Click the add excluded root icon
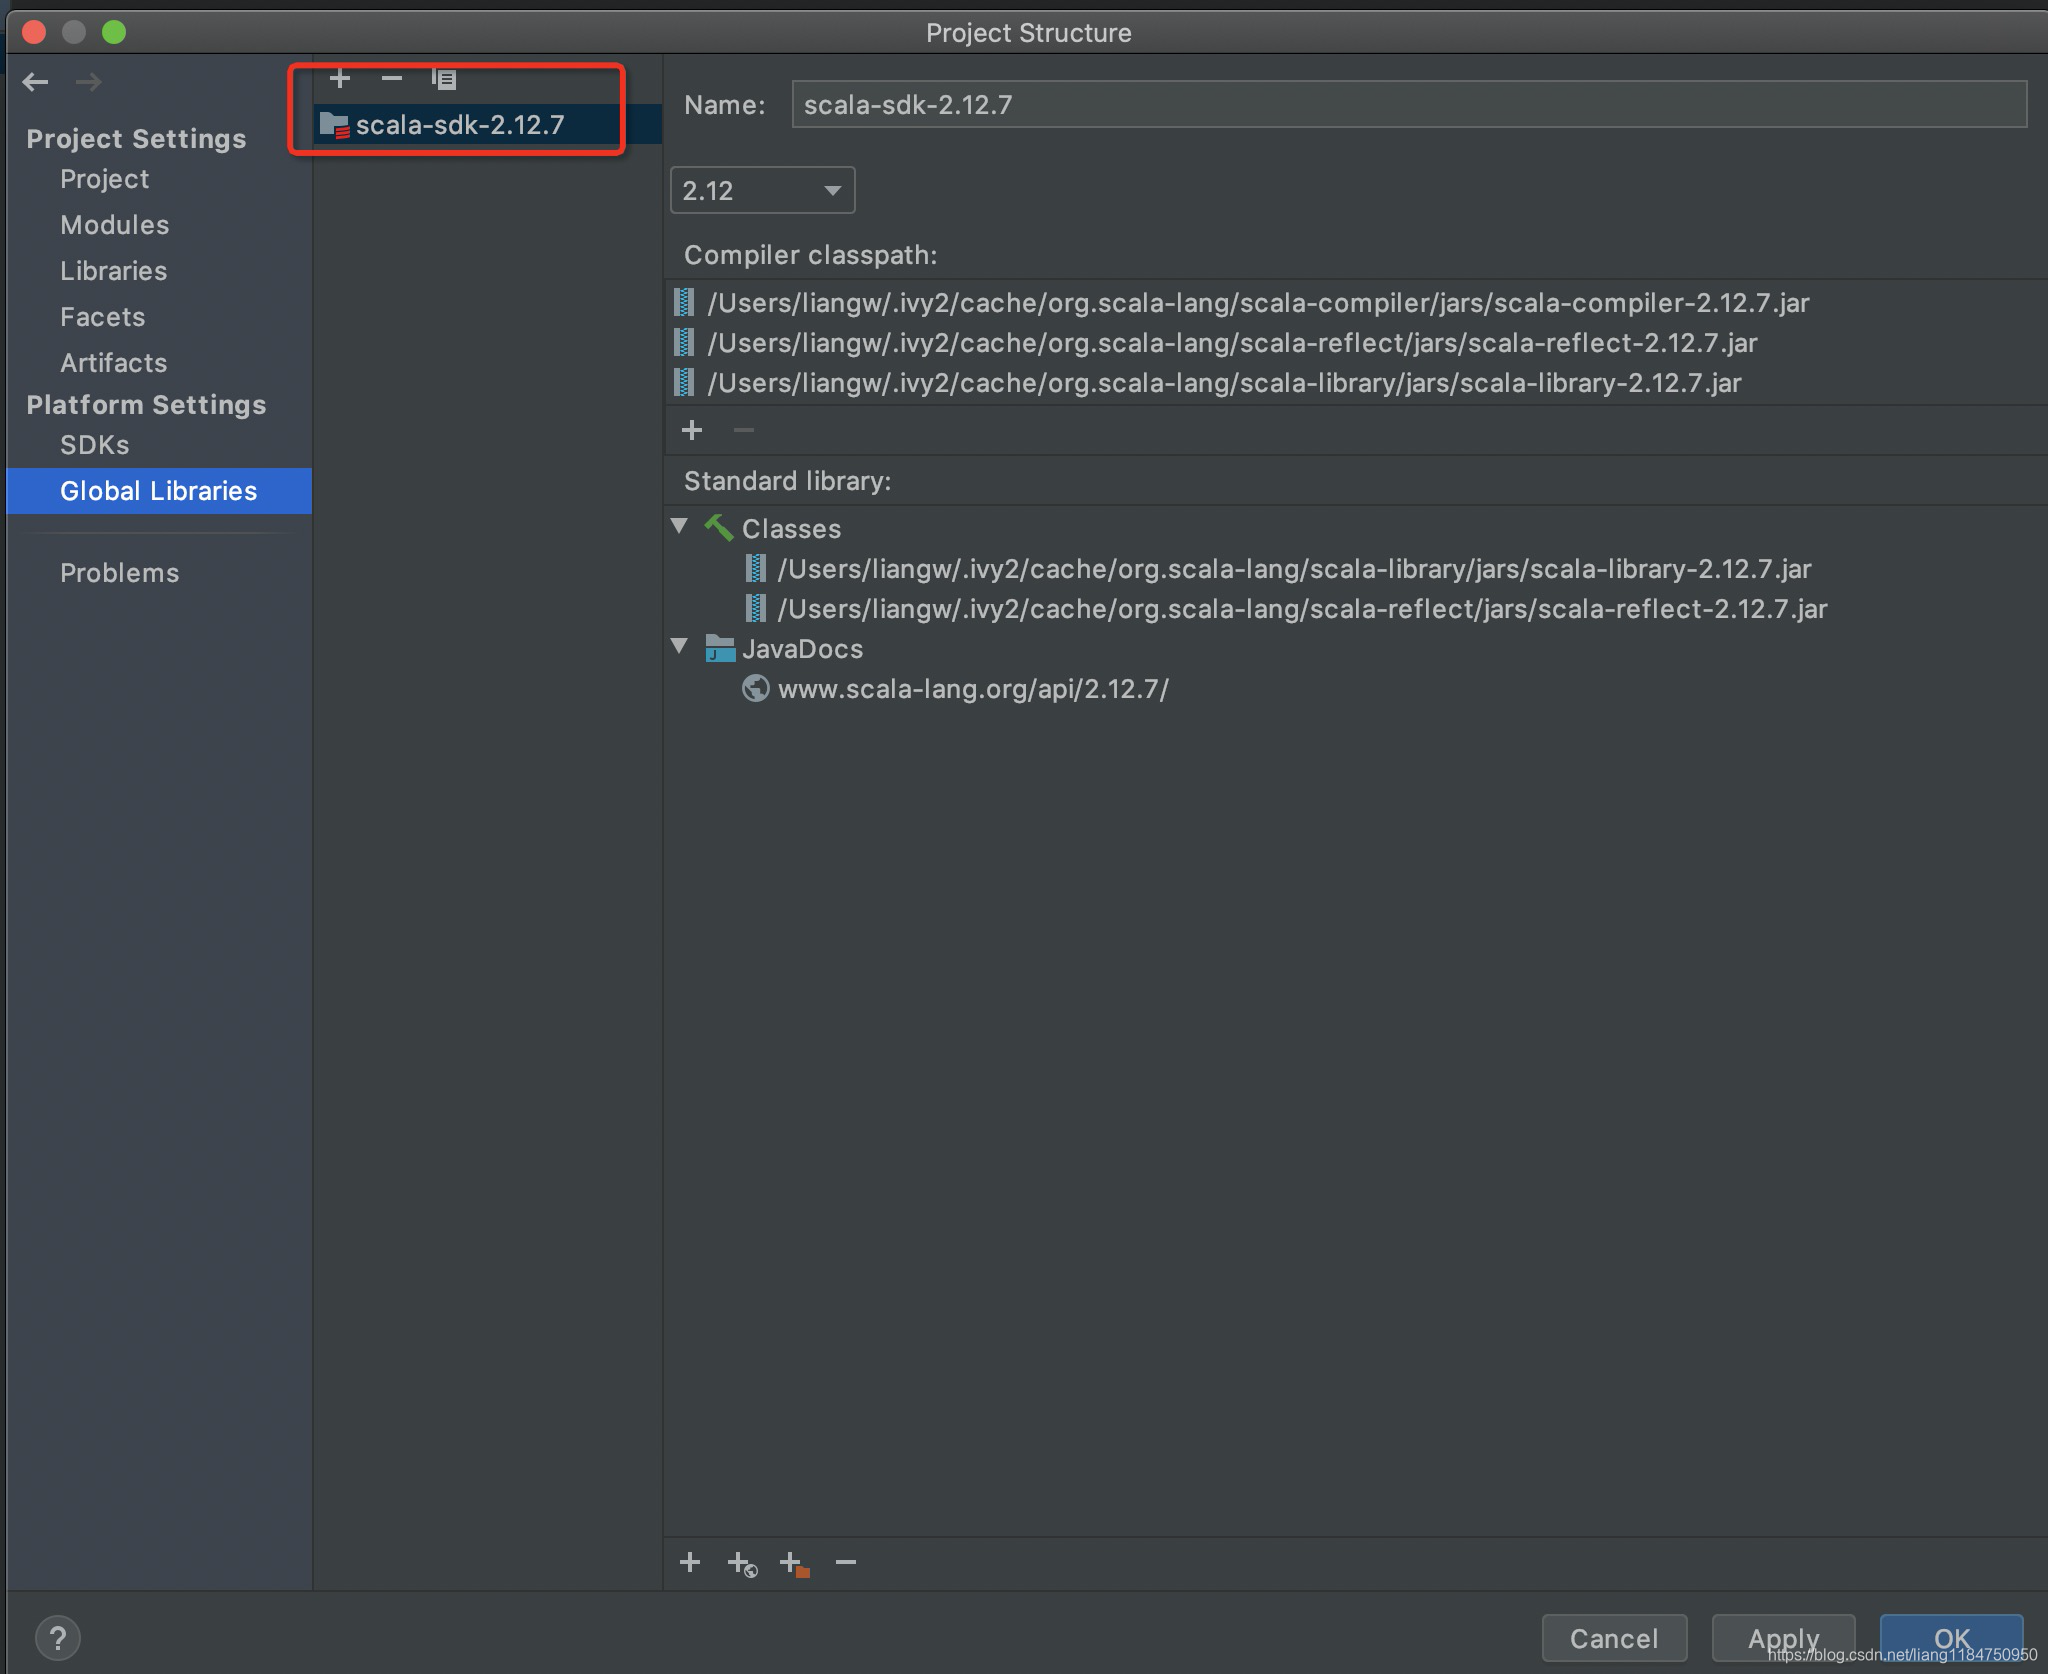 point(794,1563)
